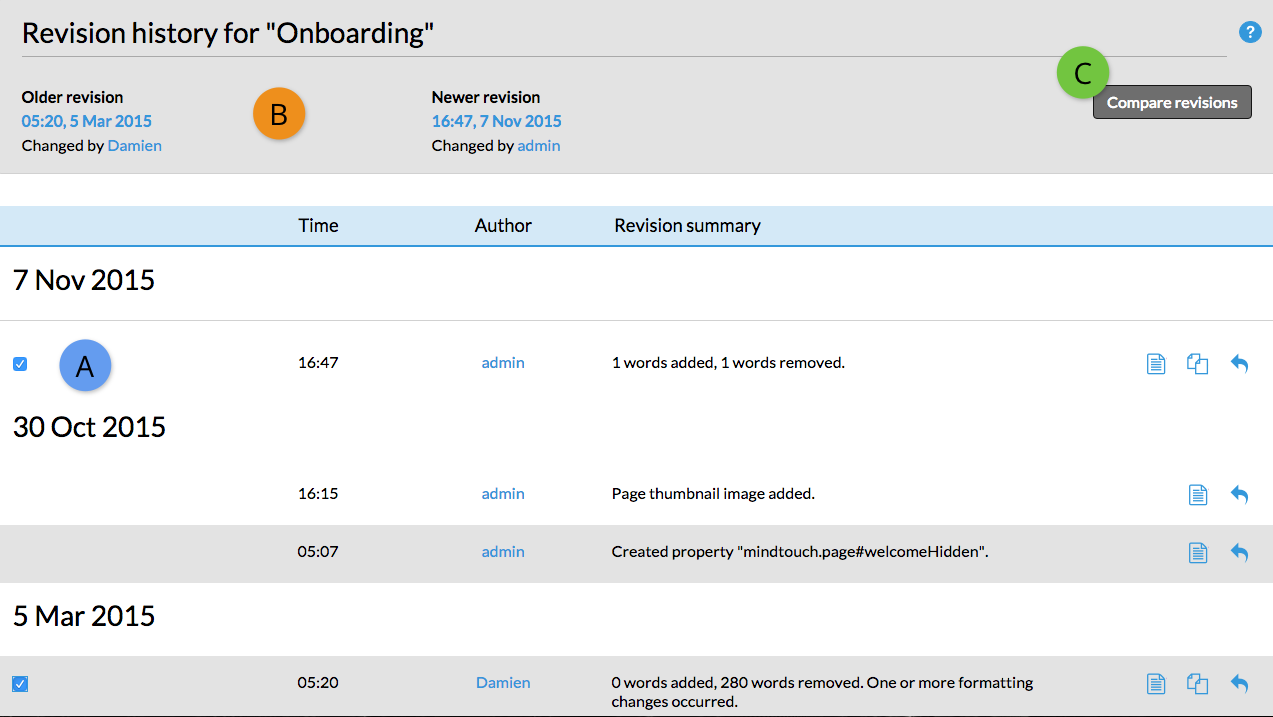This screenshot has height=717, width=1273.
Task: View page icon for thumbnail added revision
Action: [1197, 494]
